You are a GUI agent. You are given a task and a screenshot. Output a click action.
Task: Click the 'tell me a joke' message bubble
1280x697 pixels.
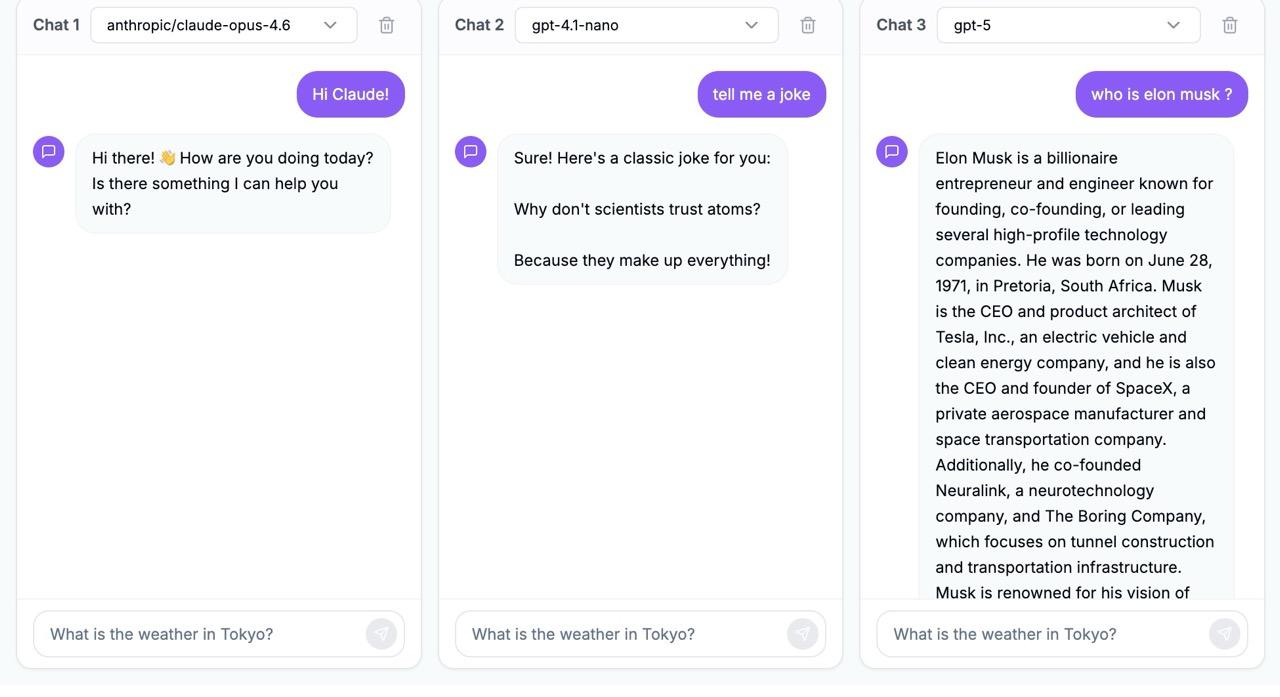click(762, 93)
